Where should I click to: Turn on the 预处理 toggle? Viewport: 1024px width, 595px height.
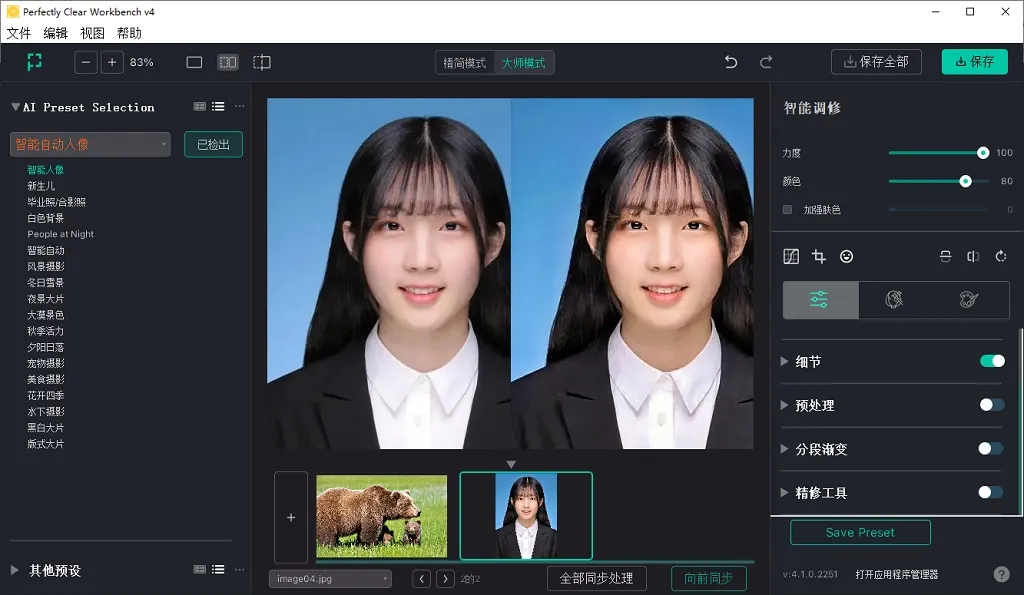coord(990,405)
